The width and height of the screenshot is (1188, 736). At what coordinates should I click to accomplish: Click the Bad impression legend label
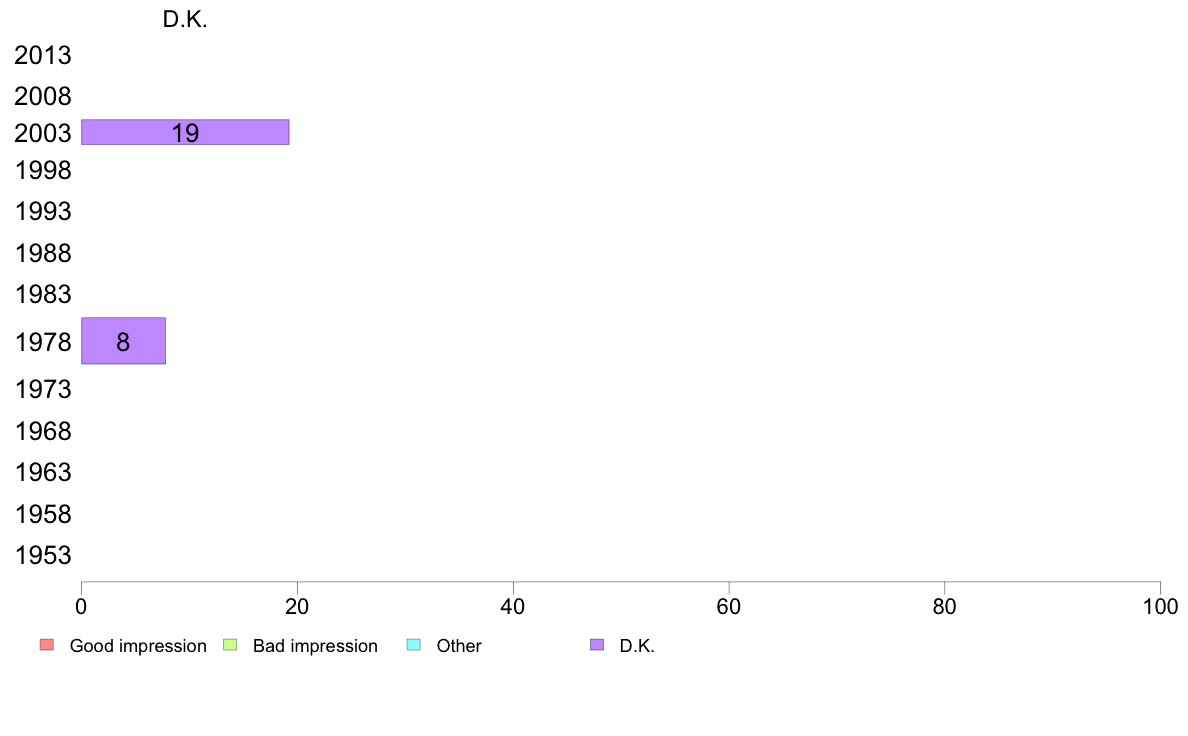tap(315, 646)
